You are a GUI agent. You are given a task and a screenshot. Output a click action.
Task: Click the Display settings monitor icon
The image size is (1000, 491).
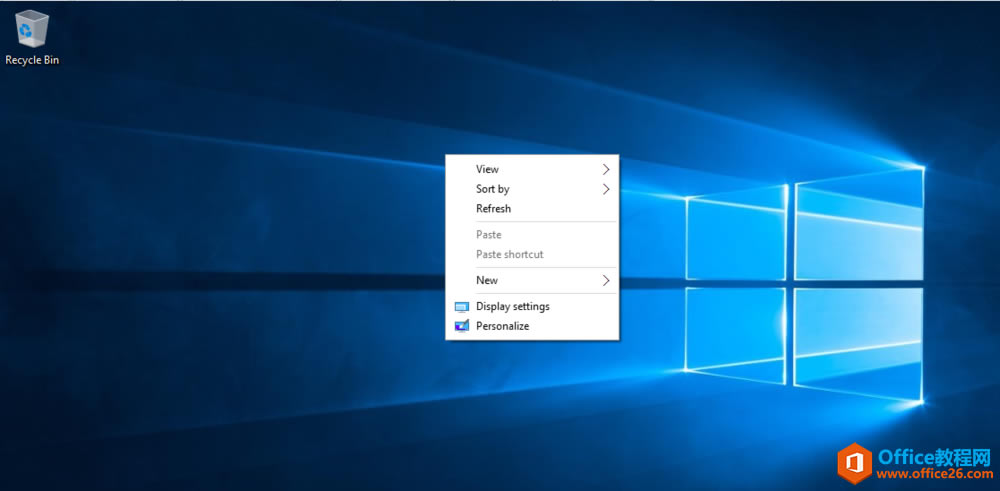tap(461, 307)
